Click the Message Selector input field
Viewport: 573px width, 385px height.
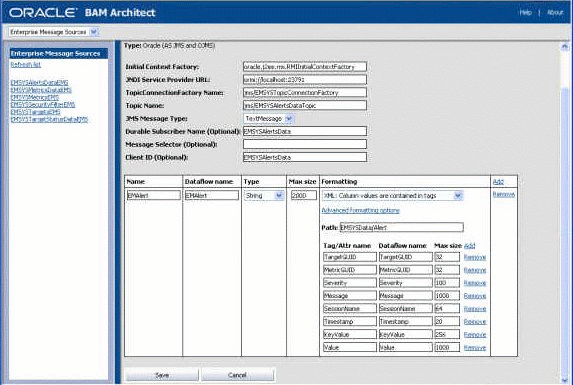coord(305,144)
